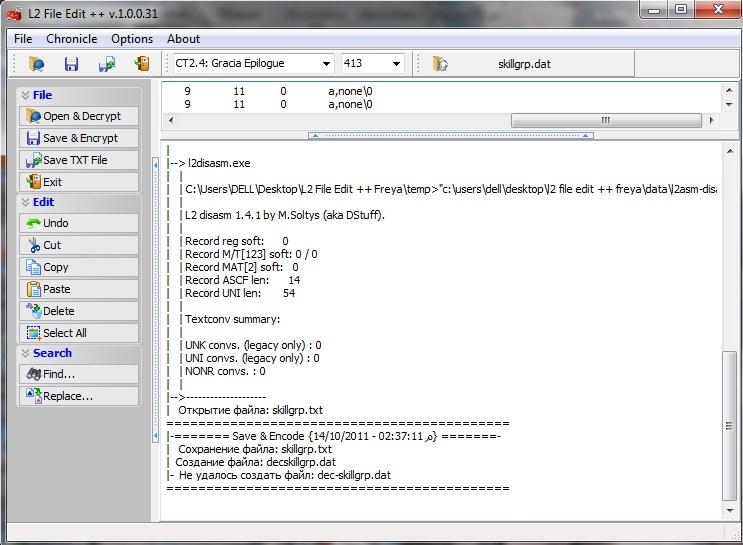Screen dimensions: 743x545
Task: Click the Find... search button
Action: coord(78,374)
